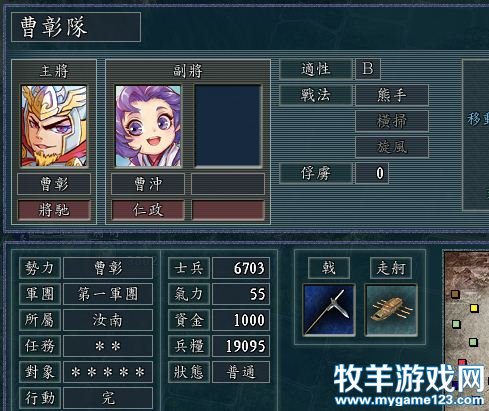Select the 戟 weapon label
489x411 pixels.
[329, 268]
